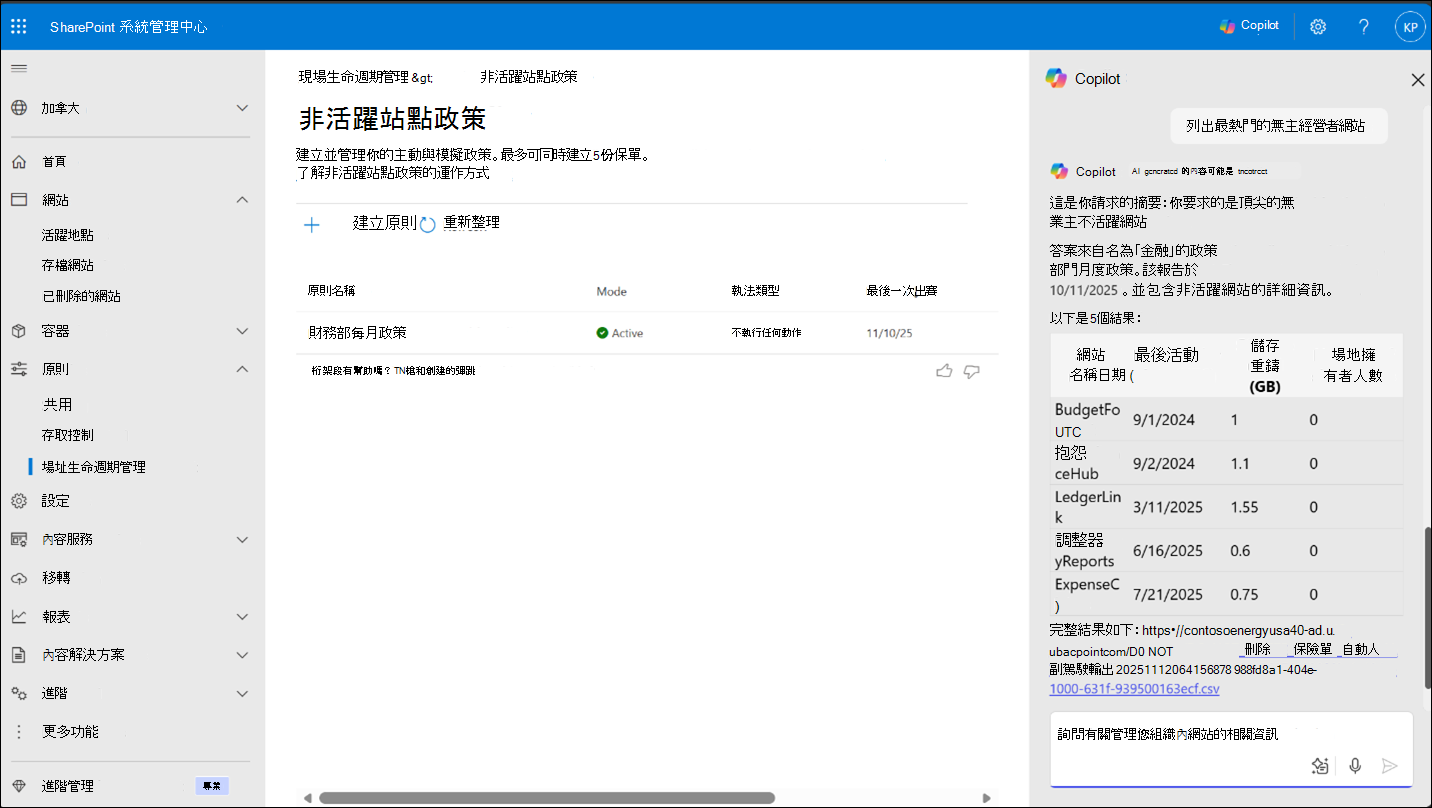Open the Copilot prompt suggestions icon

1320,765
